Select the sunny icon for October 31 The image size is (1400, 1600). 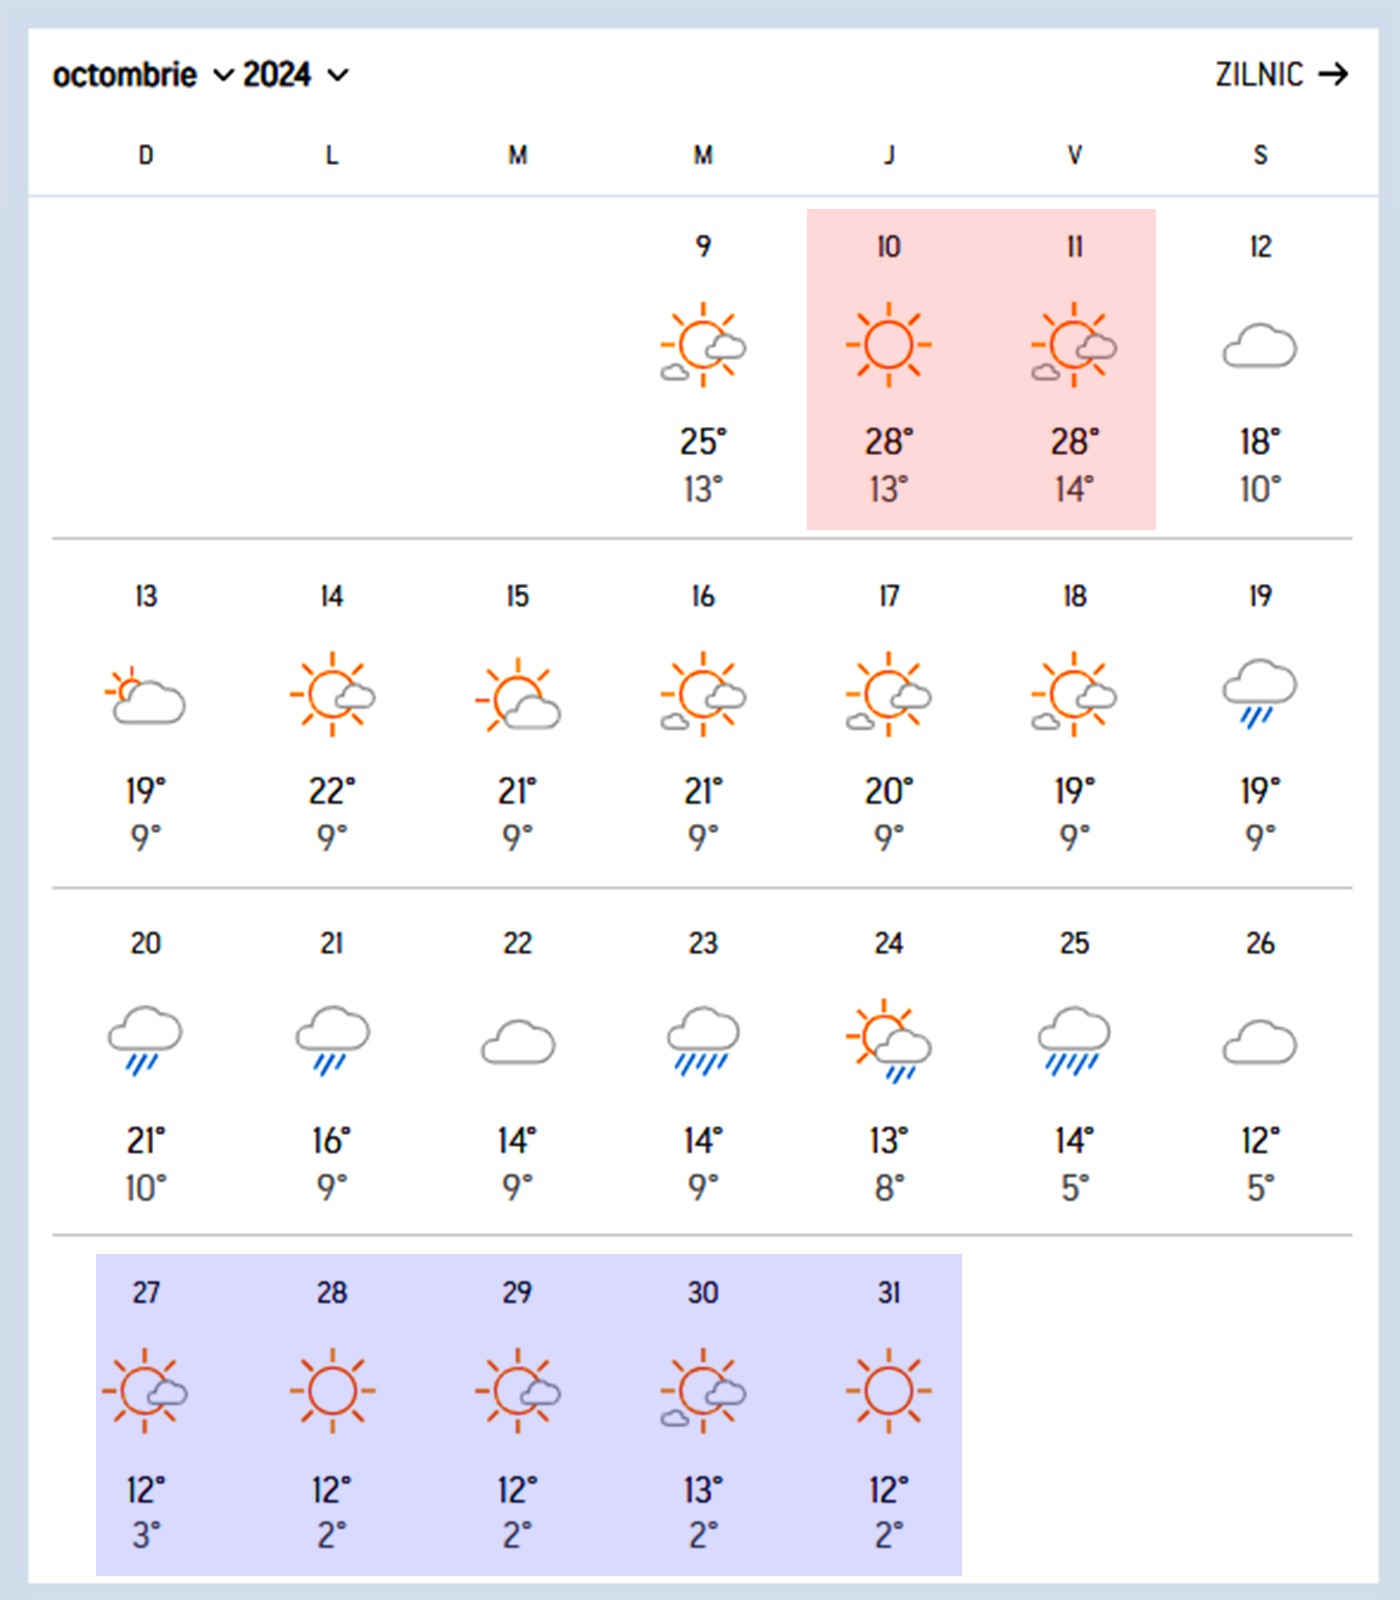pyautogui.click(x=888, y=1390)
